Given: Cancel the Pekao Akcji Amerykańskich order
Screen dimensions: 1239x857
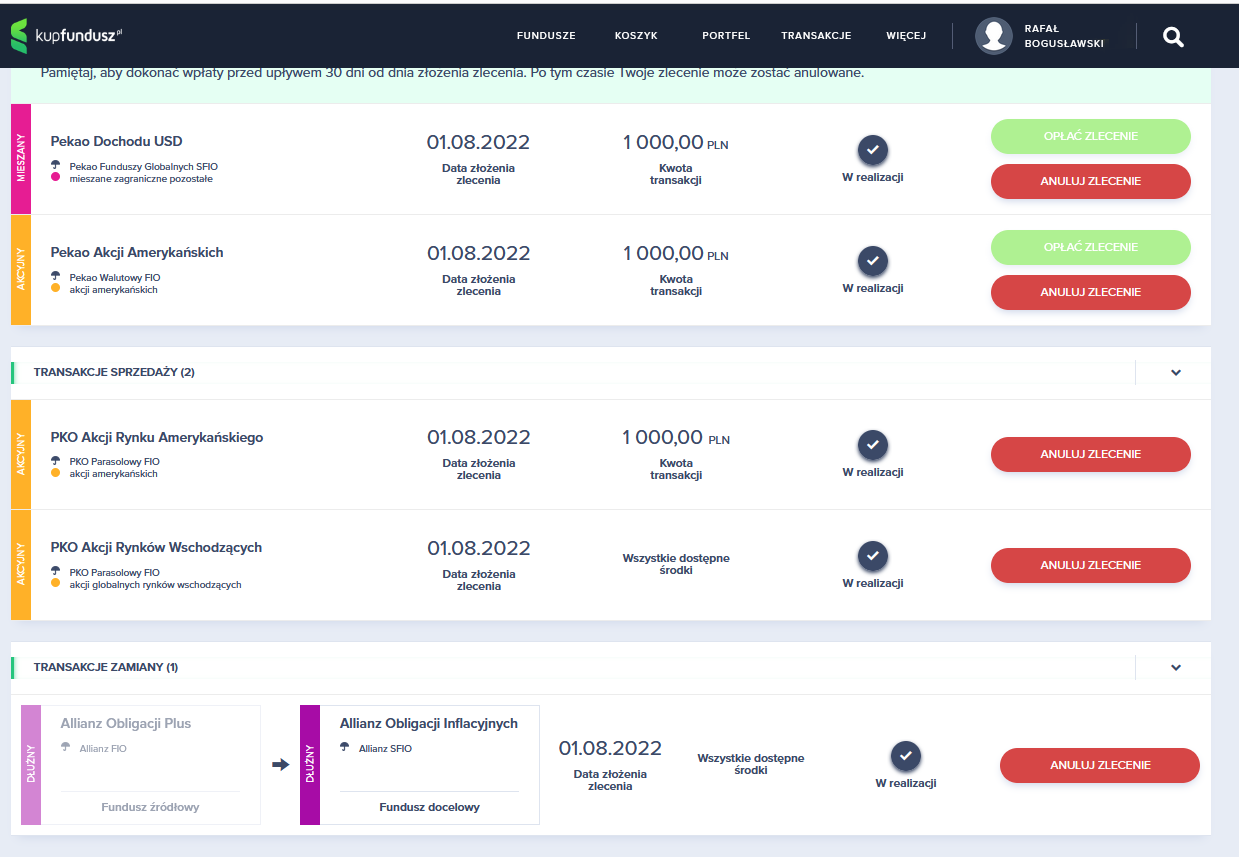Looking at the screenshot, I should 1091,292.
